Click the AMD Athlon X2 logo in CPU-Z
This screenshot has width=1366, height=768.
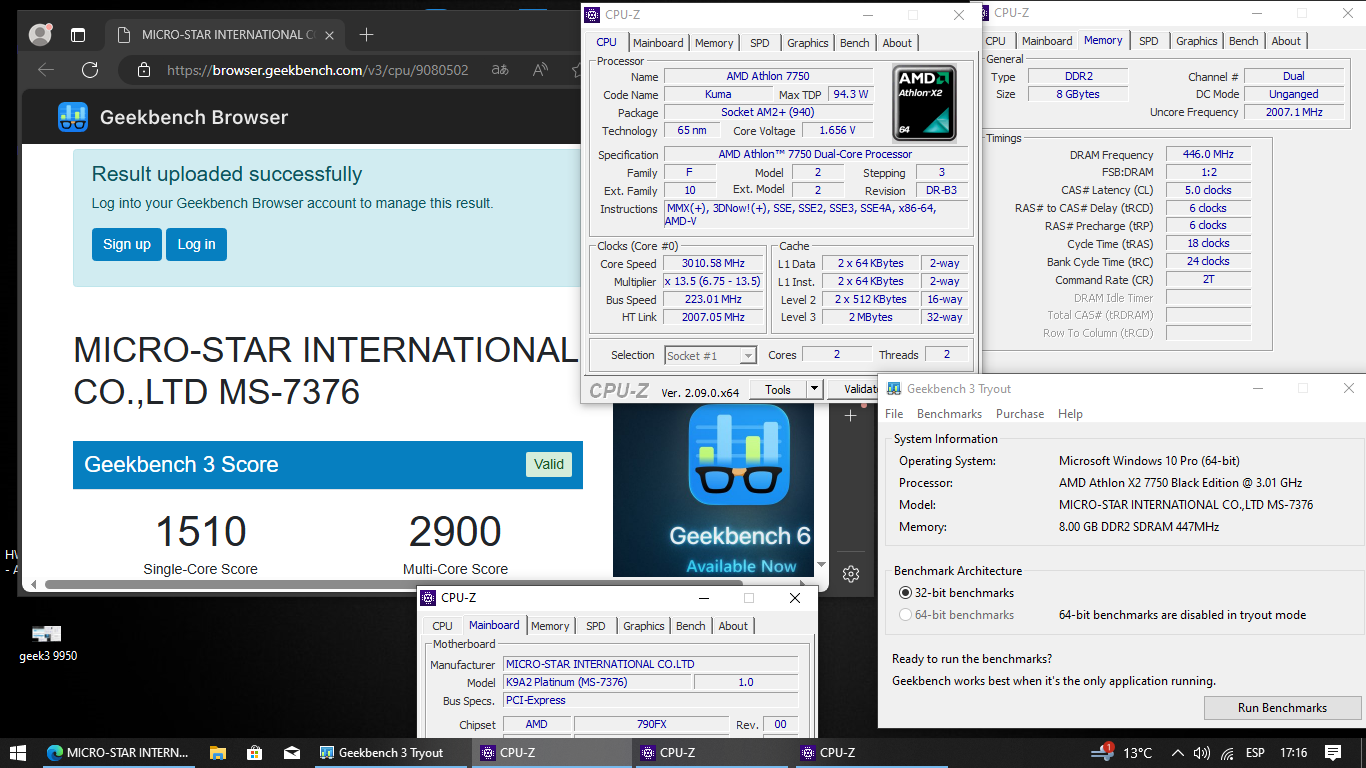(924, 102)
